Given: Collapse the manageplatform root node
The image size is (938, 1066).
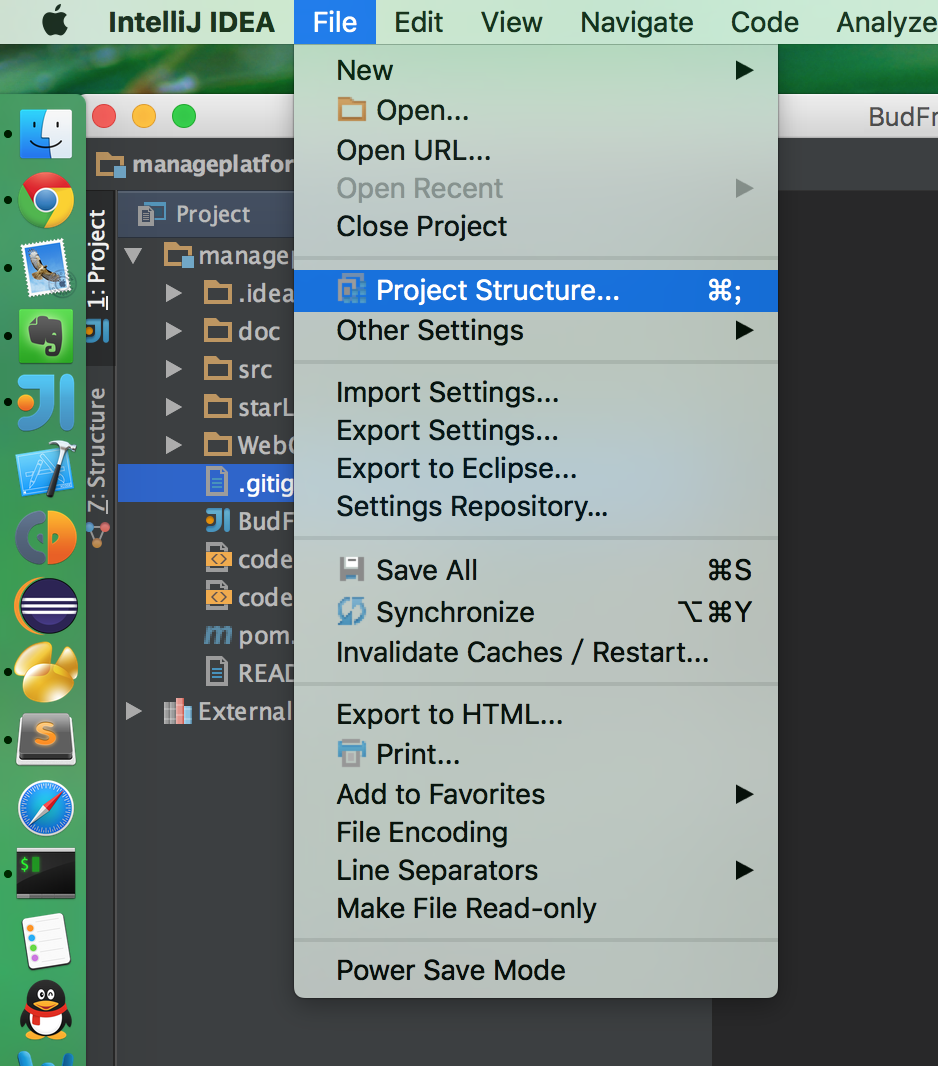Looking at the screenshot, I should coord(133,256).
